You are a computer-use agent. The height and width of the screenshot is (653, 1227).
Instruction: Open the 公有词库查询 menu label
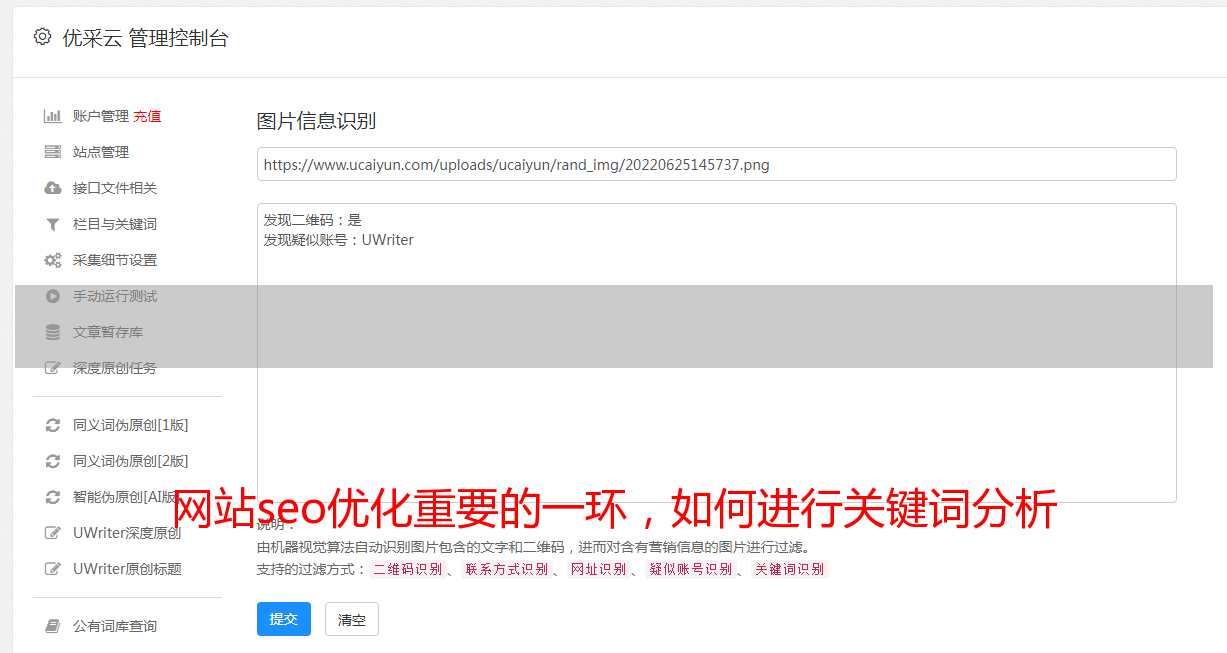pyautogui.click(x=115, y=626)
